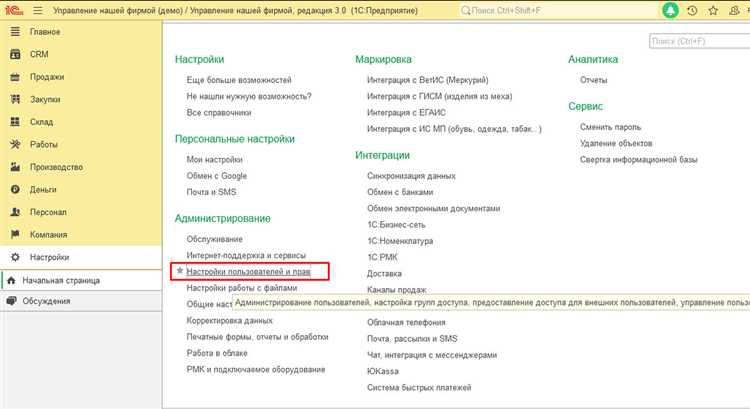Click the 1C logo icon

pyautogui.click(x=14, y=10)
